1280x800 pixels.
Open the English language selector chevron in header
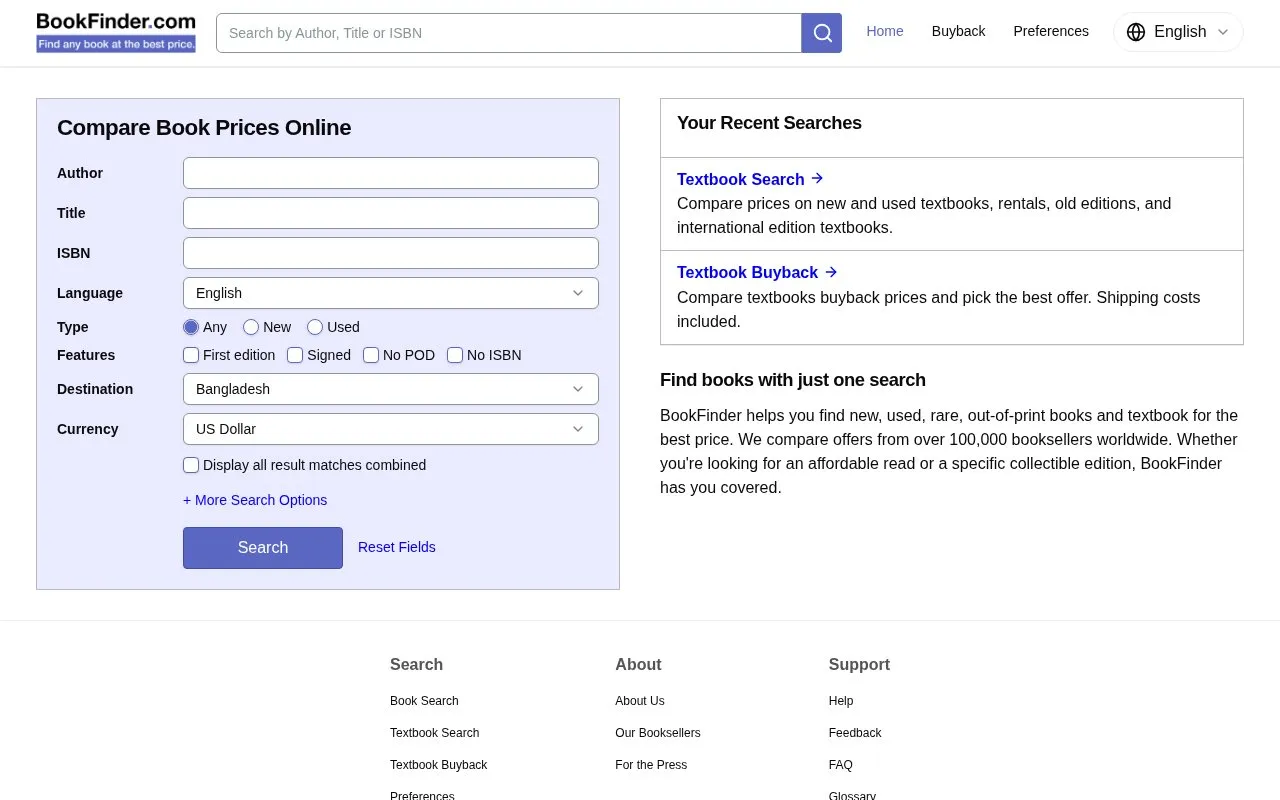pos(1223,32)
